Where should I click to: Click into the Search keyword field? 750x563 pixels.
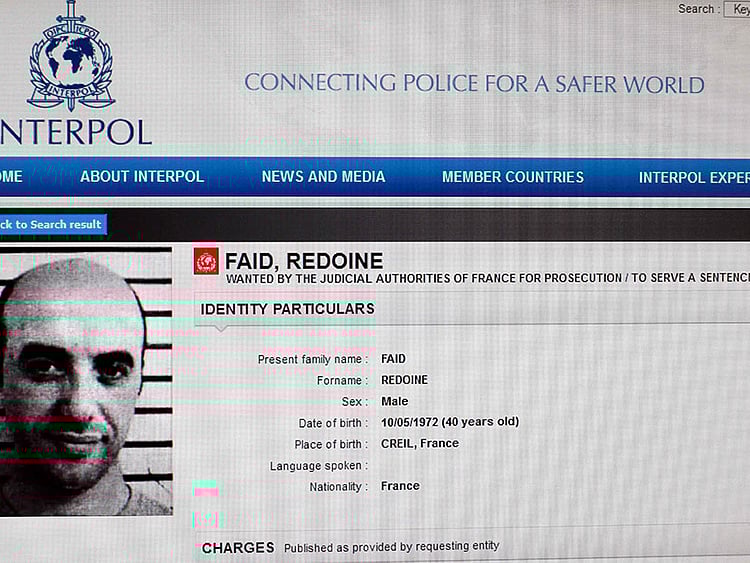pyautogui.click(x=738, y=9)
